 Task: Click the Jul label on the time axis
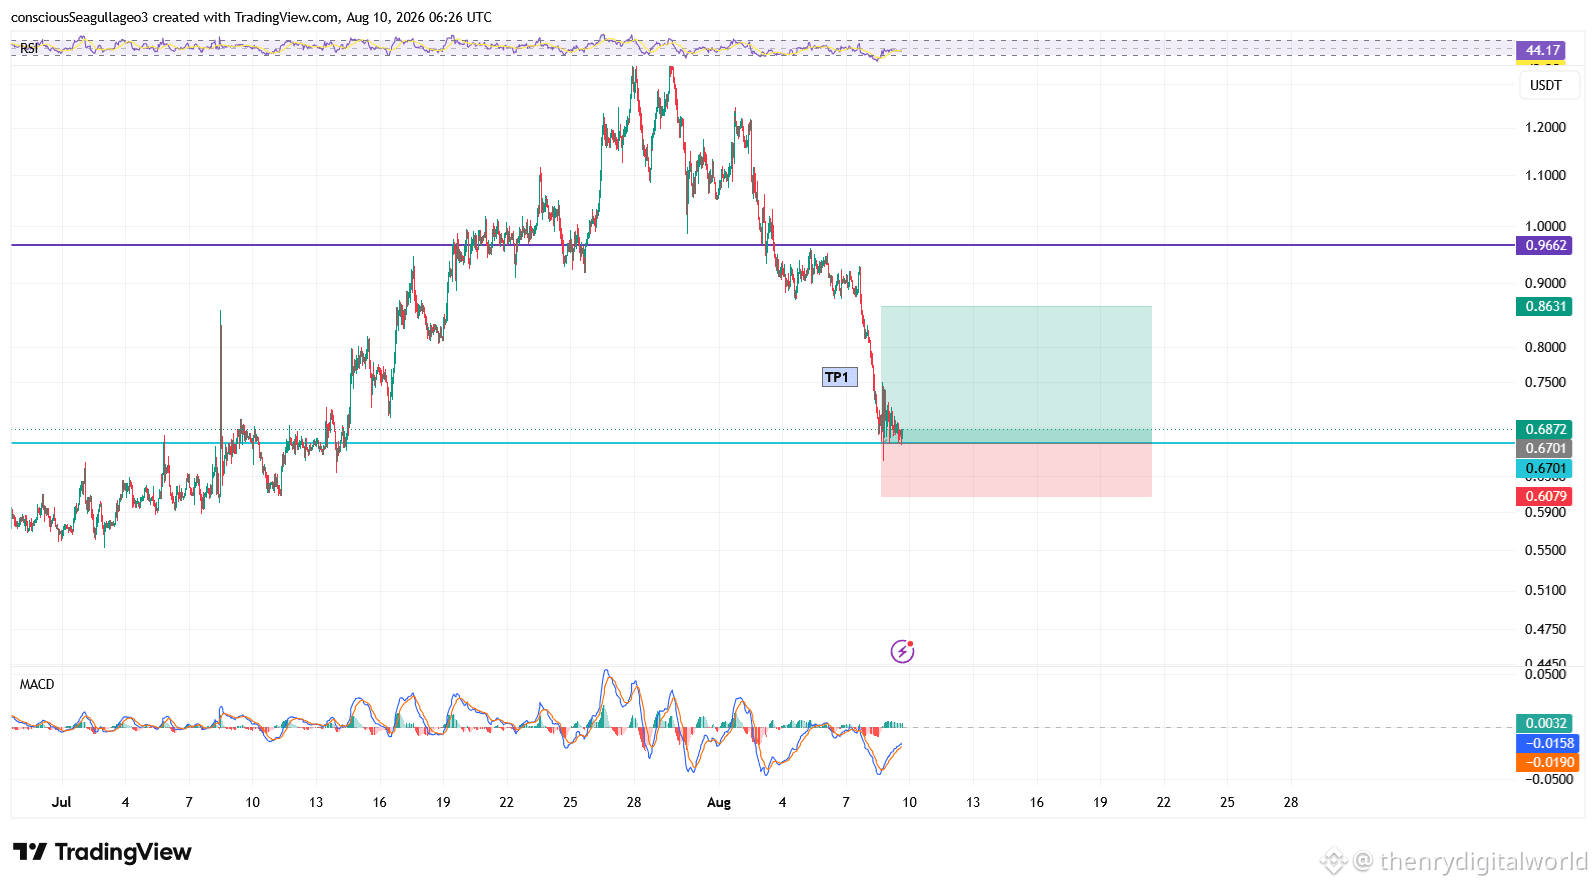62,802
